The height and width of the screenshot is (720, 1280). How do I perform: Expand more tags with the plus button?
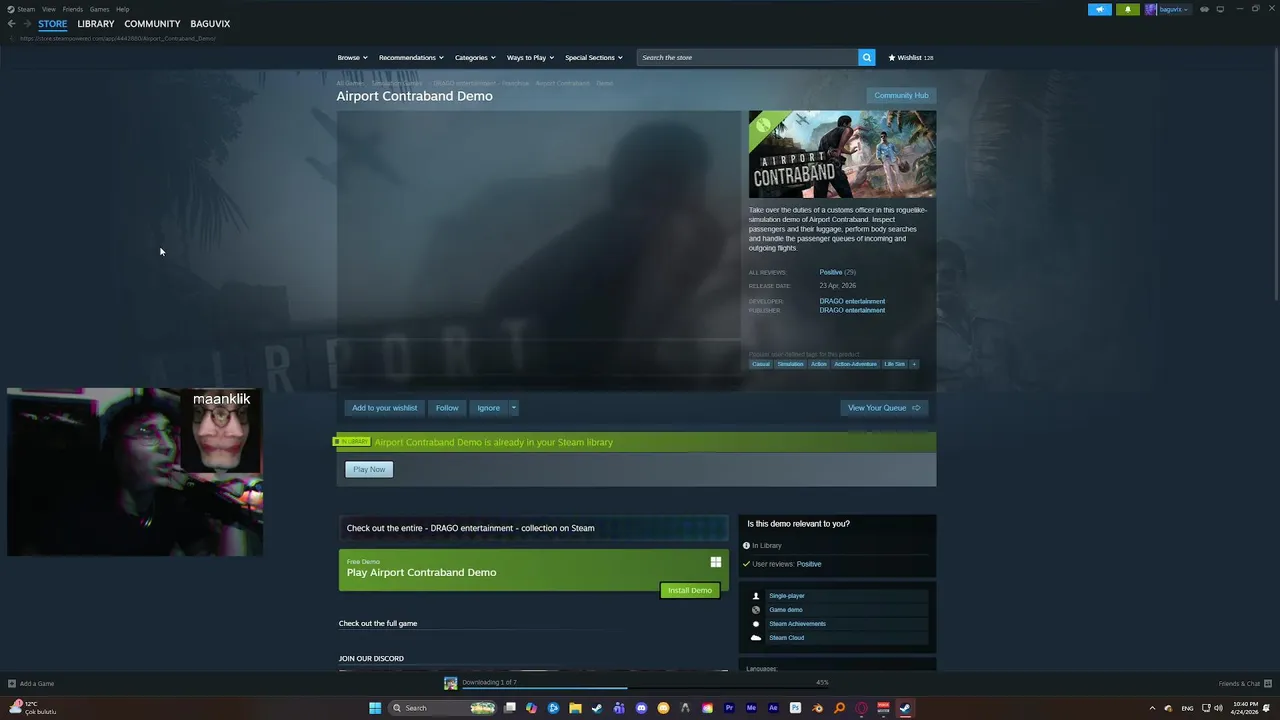coord(913,364)
